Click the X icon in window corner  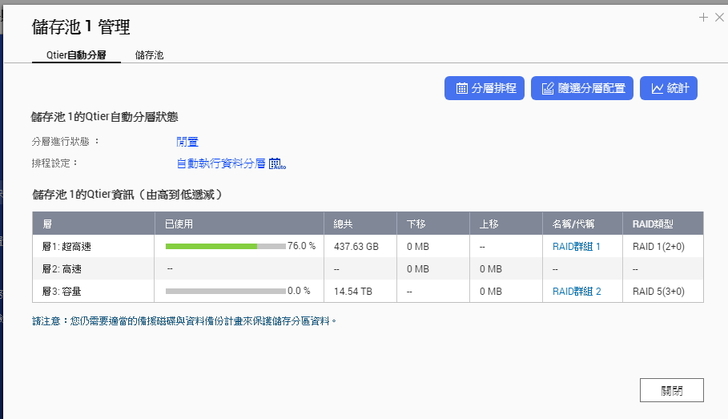coord(719,17)
